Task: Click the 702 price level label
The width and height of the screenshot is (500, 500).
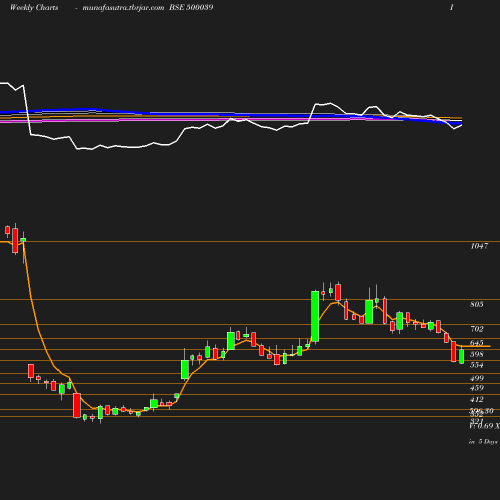Action: click(477, 329)
